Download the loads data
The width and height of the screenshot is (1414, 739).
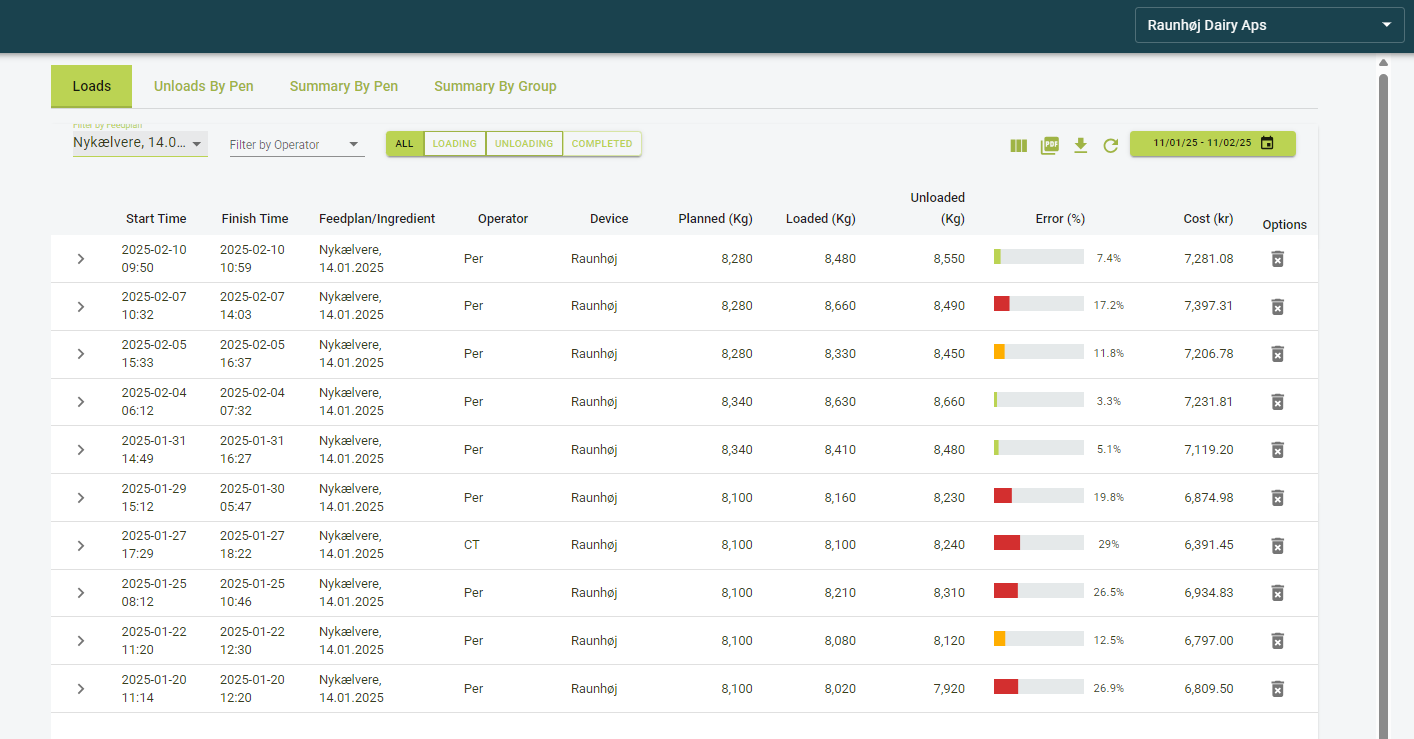[1080, 145]
